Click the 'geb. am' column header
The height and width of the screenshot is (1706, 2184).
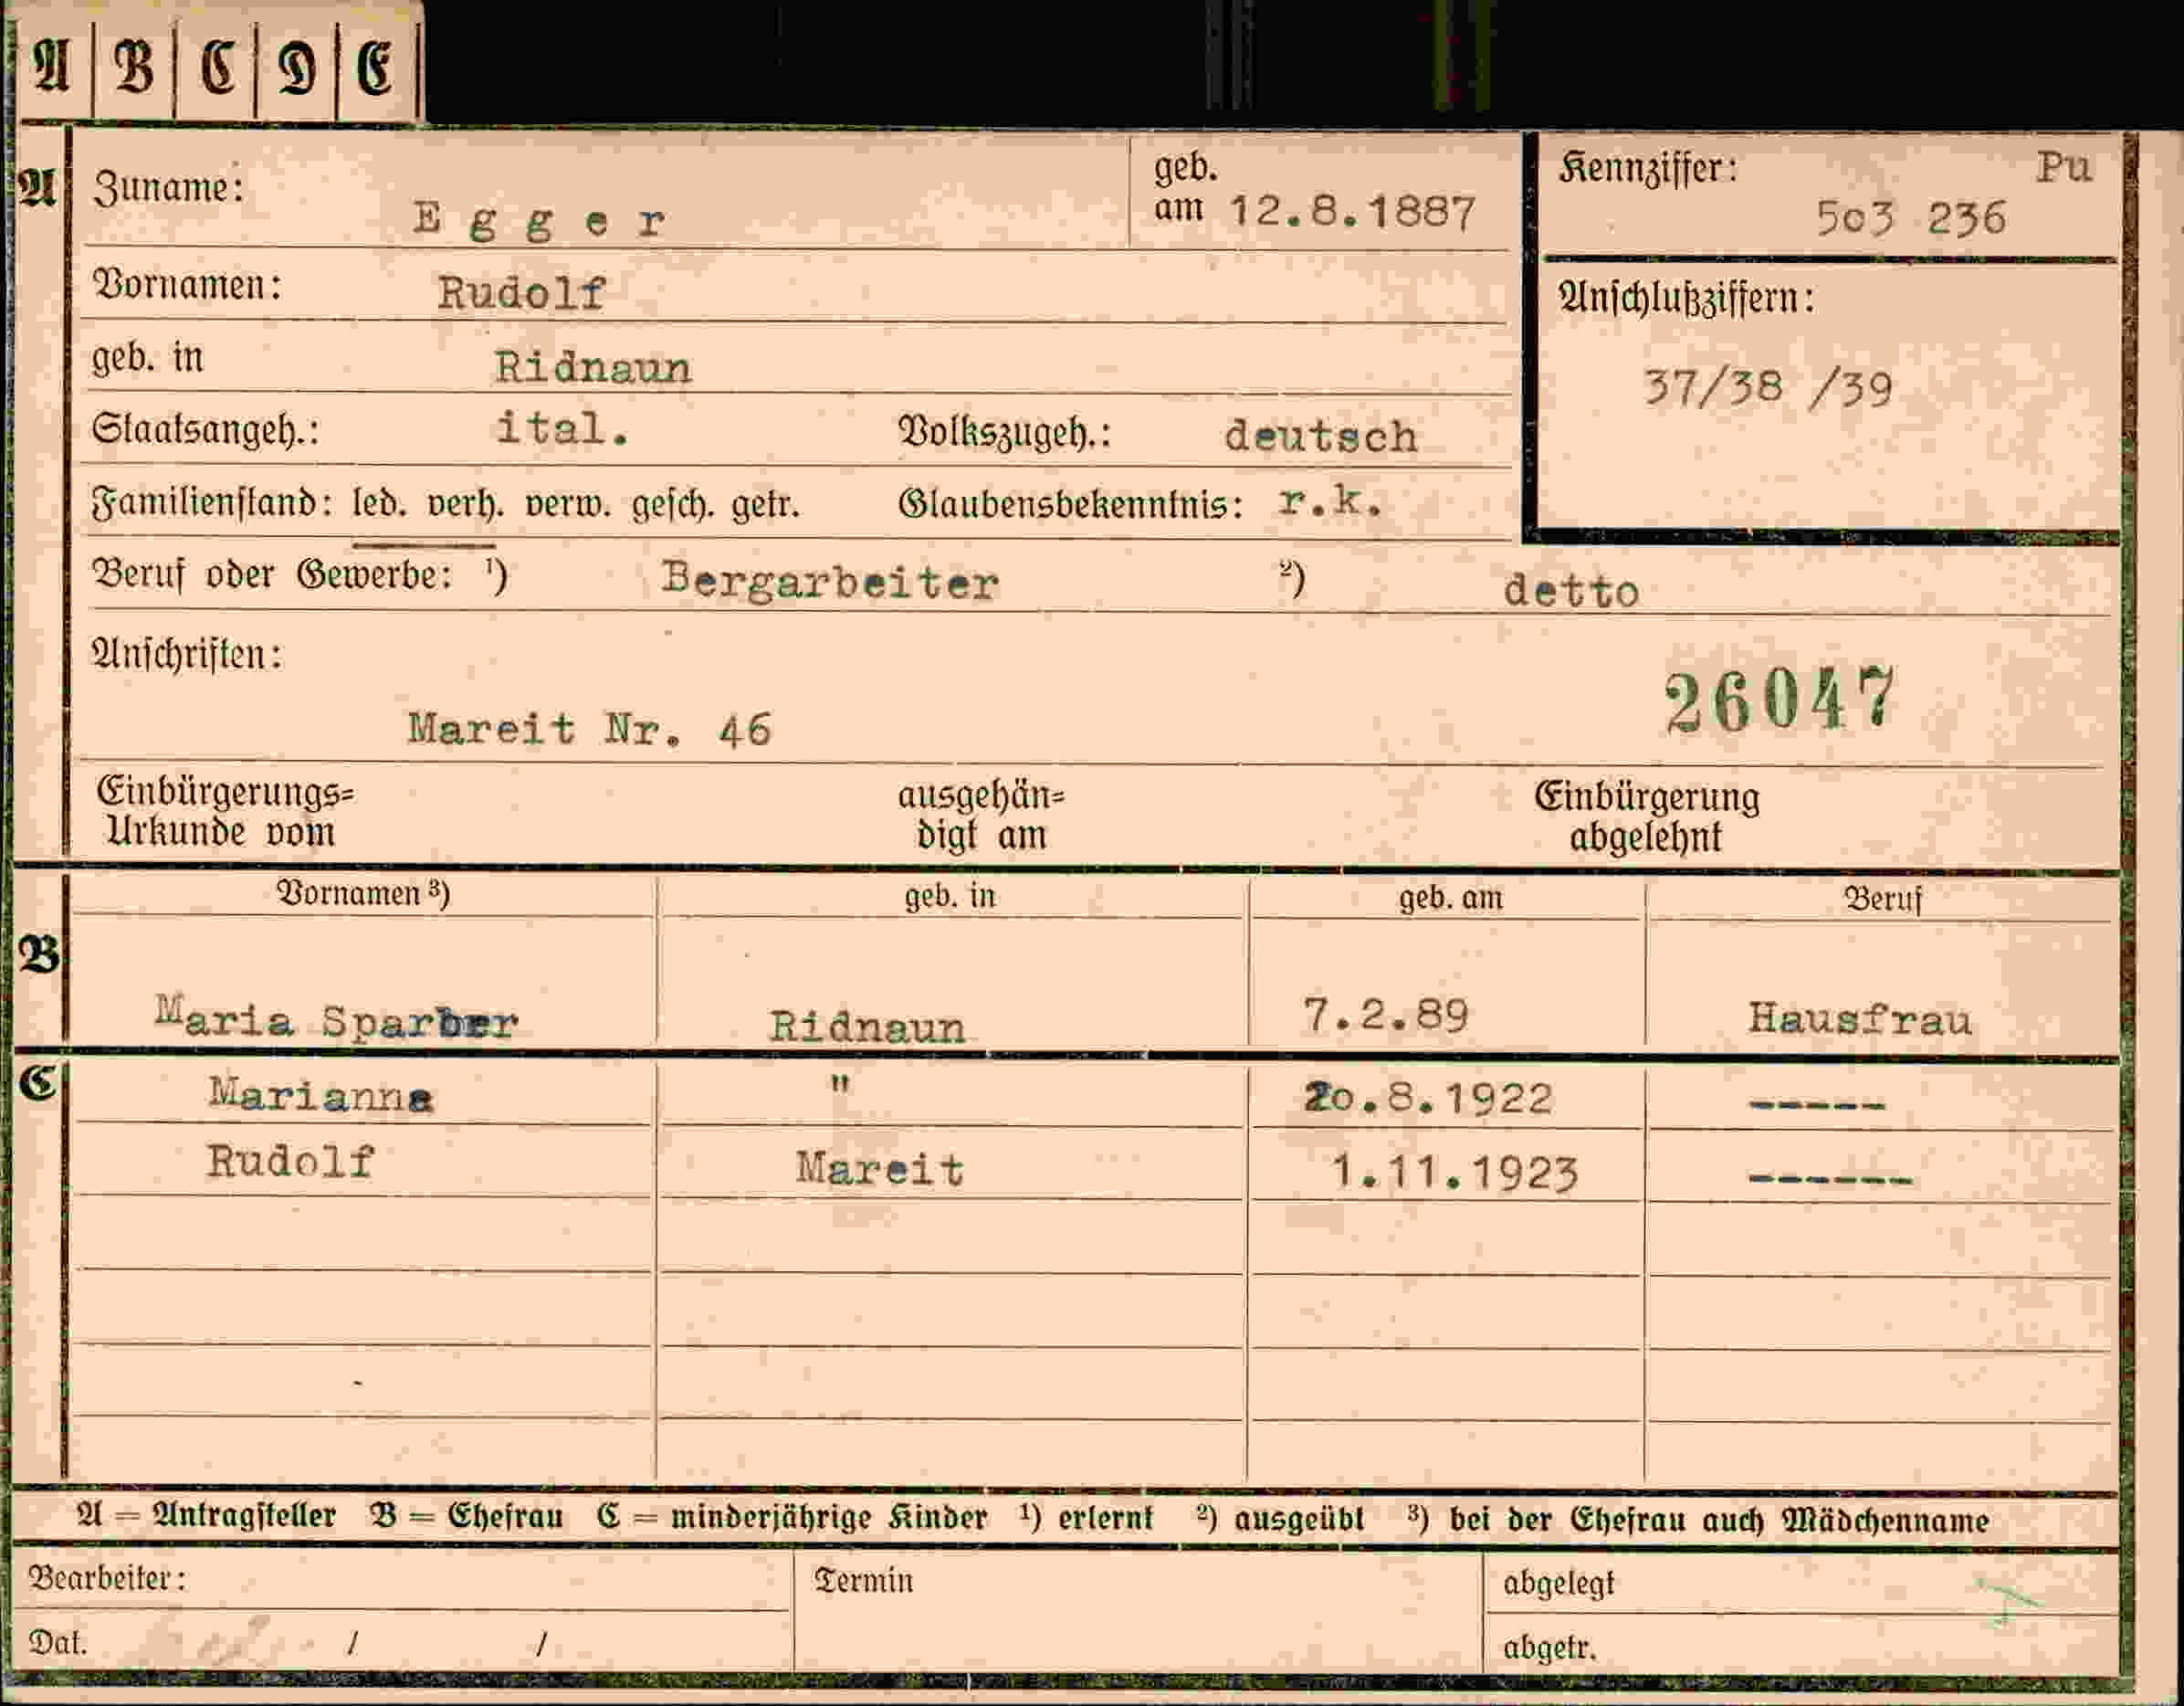(x=1451, y=898)
